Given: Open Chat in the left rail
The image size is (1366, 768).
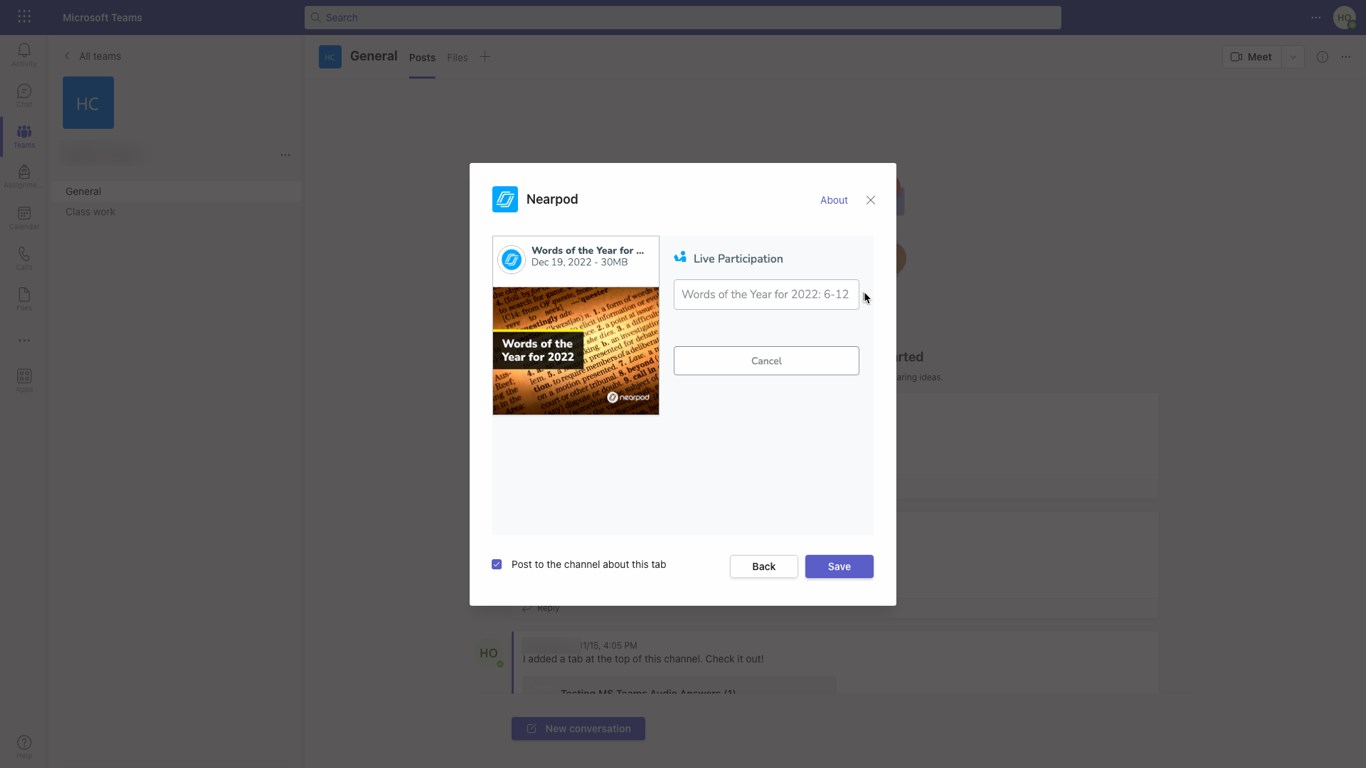Looking at the screenshot, I should [24, 95].
